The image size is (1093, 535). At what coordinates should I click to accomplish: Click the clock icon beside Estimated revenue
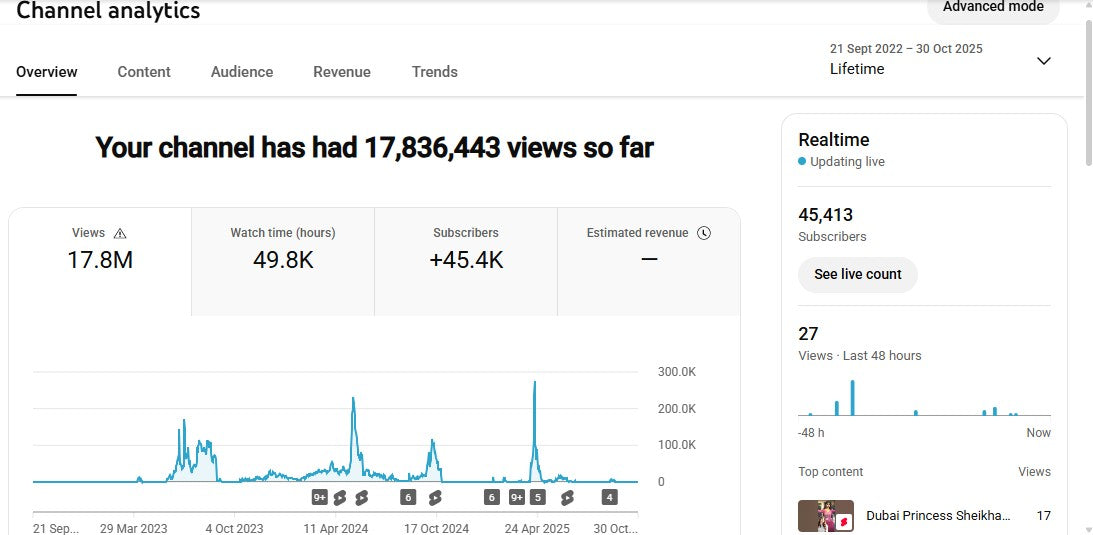coord(704,233)
